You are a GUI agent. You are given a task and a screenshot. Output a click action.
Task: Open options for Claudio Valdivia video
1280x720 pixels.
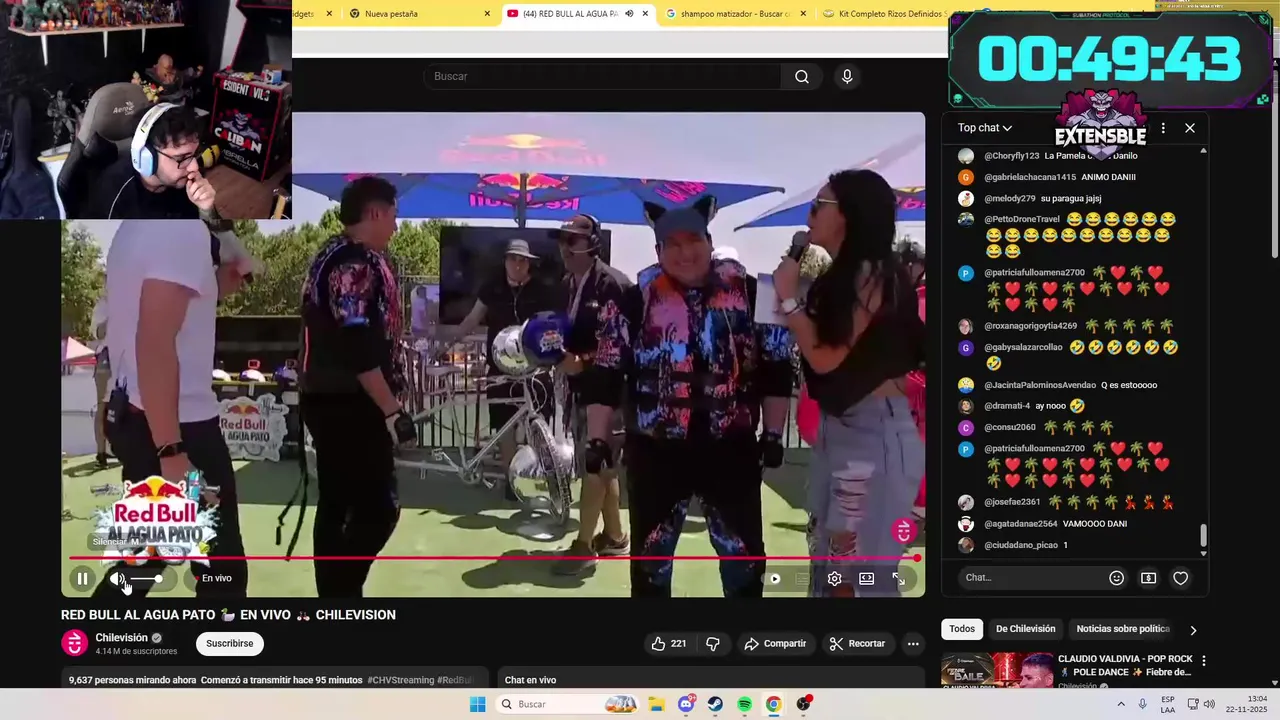[1203, 661]
